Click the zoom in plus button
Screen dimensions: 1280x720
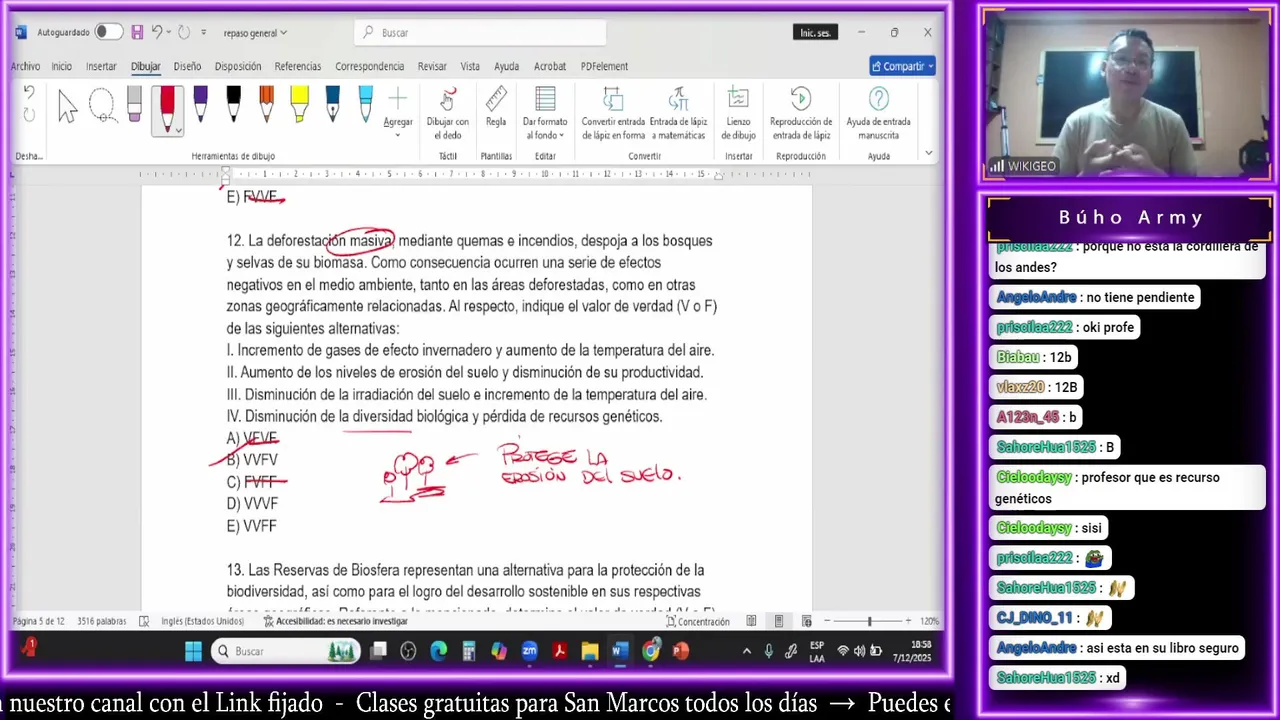coord(908,621)
